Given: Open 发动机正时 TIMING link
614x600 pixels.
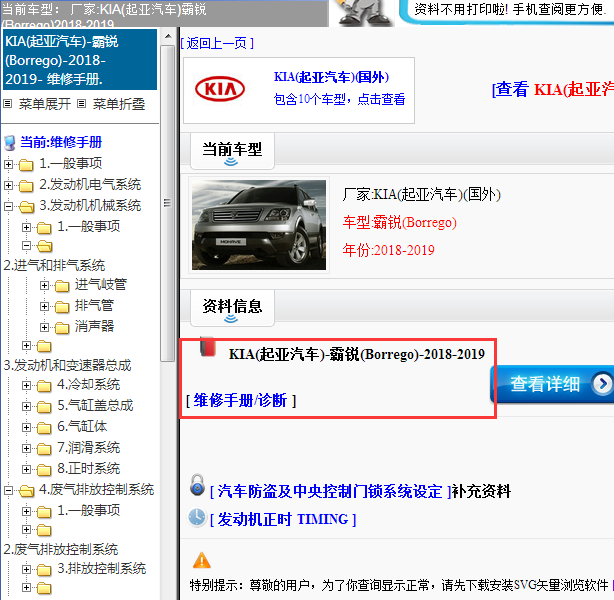Looking at the screenshot, I should pos(283,520).
